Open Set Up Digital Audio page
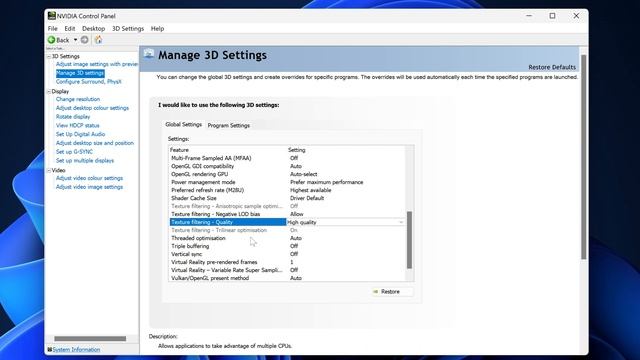Screen dimensions: 640x360 (x=80, y=134)
